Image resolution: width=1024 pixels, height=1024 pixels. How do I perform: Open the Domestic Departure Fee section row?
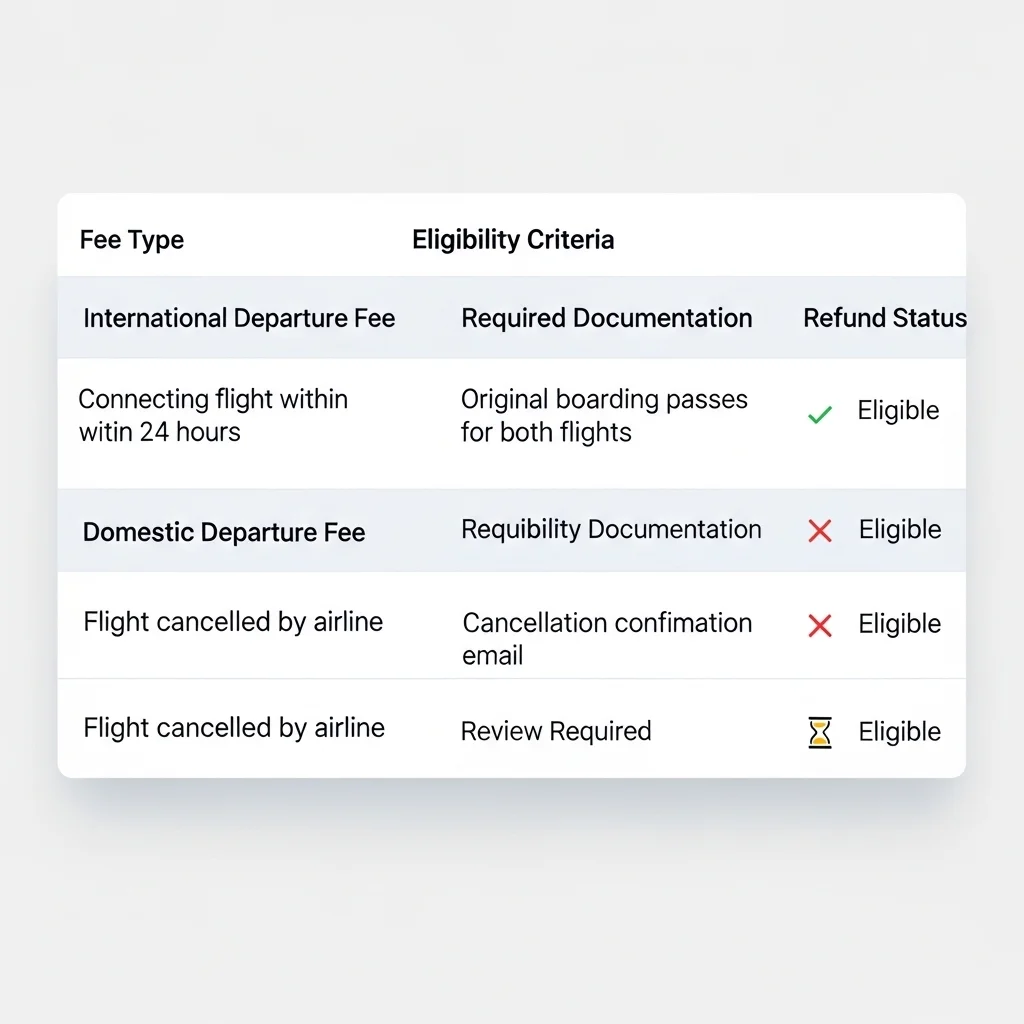tap(224, 532)
